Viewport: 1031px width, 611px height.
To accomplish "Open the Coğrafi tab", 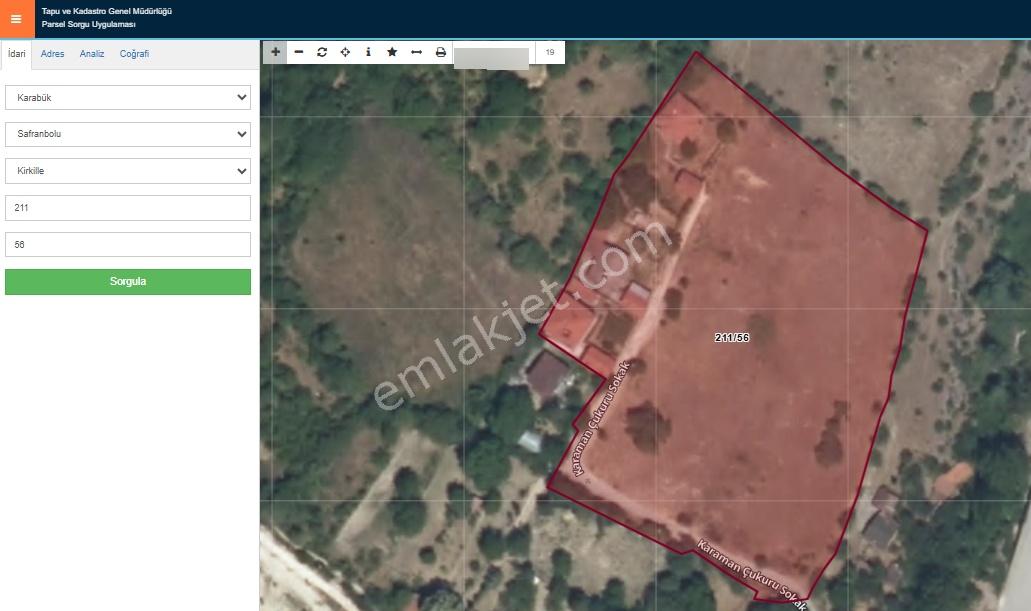I will pyautogui.click(x=134, y=54).
